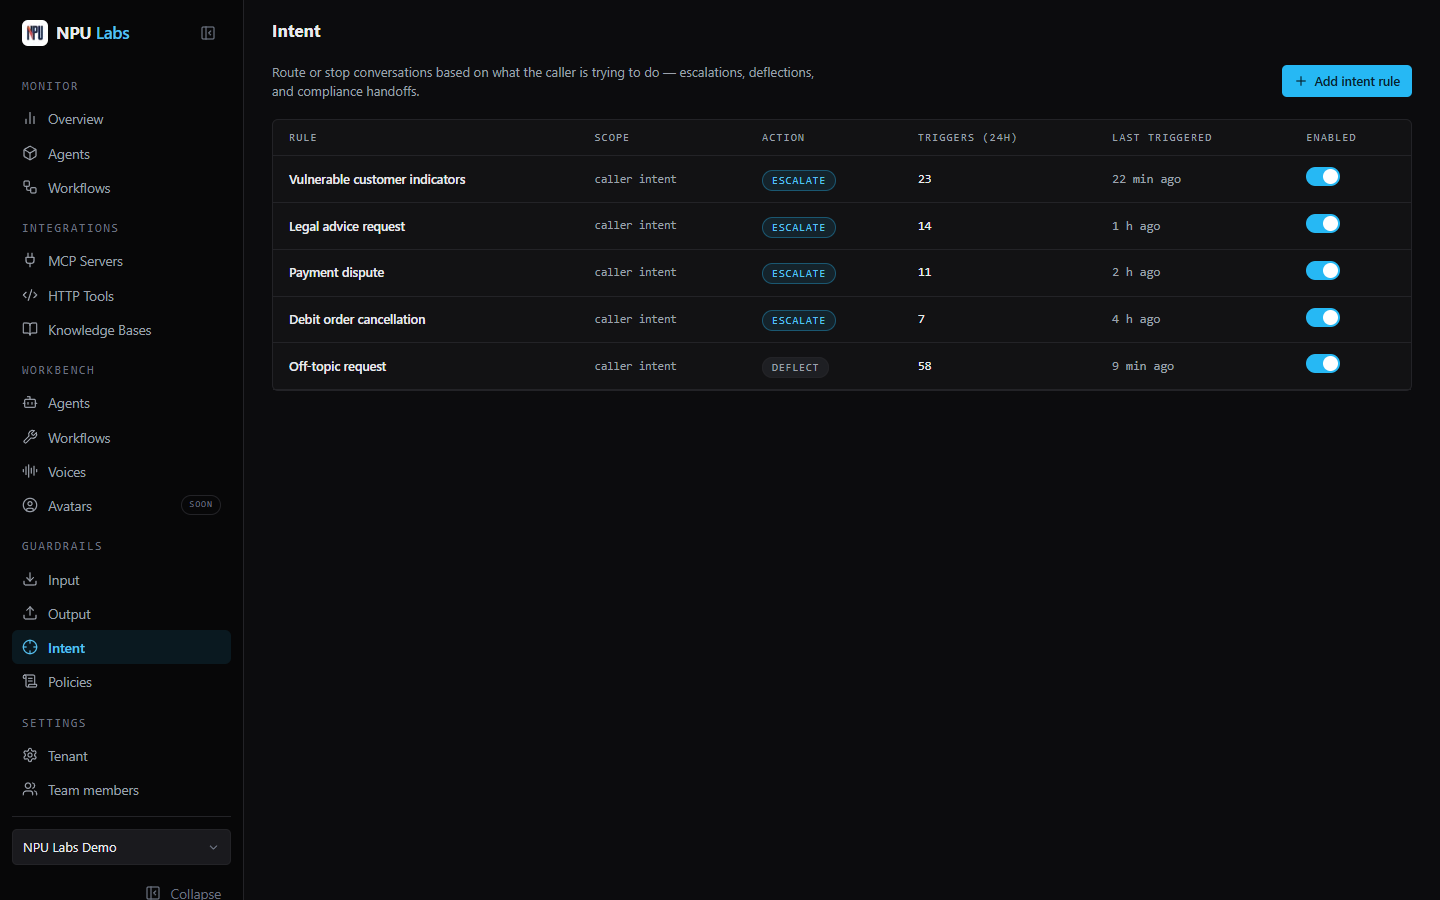The width and height of the screenshot is (1440, 900).
Task: Click the 58 triggers count
Action: [925, 366]
